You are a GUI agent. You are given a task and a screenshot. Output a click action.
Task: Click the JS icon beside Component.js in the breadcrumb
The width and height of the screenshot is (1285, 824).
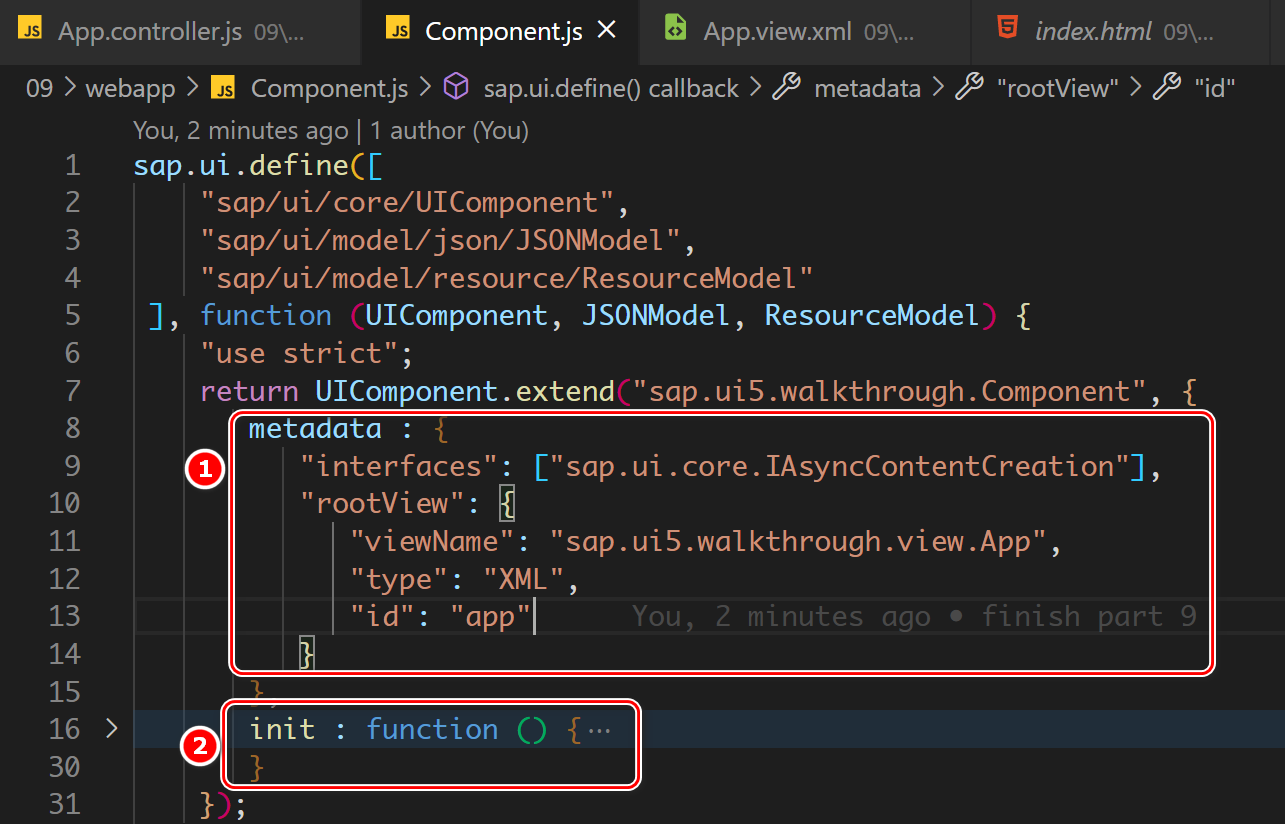[222, 88]
